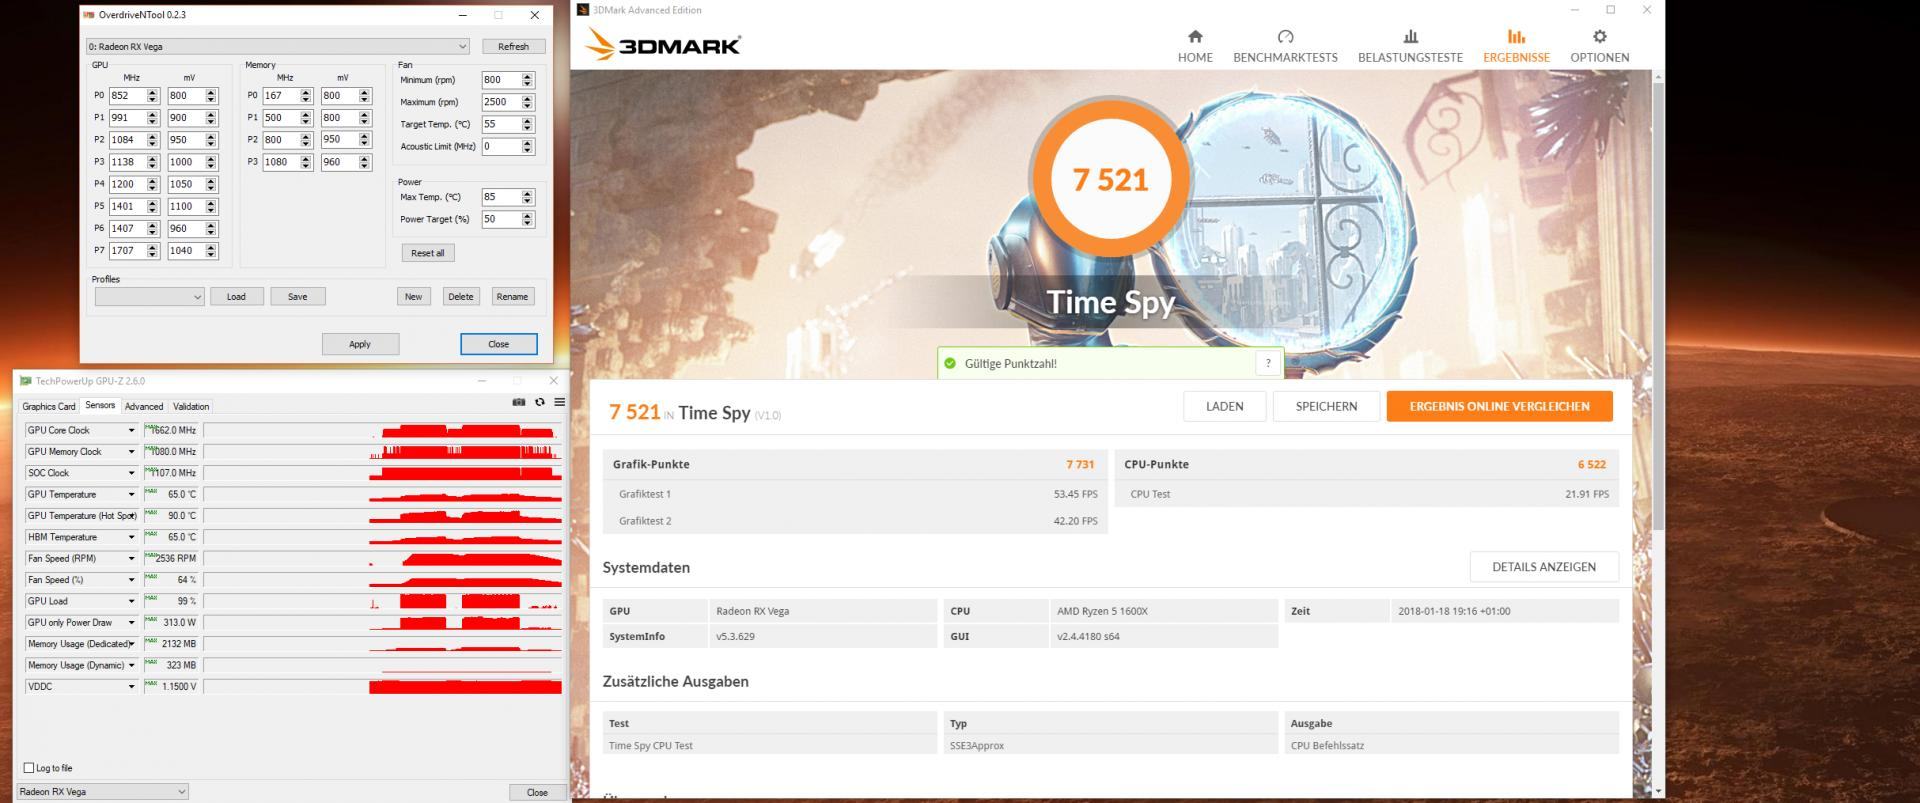The width and height of the screenshot is (1920, 803).
Task: Open BELASTUNGSTESTE section icon
Action: coord(1410,36)
